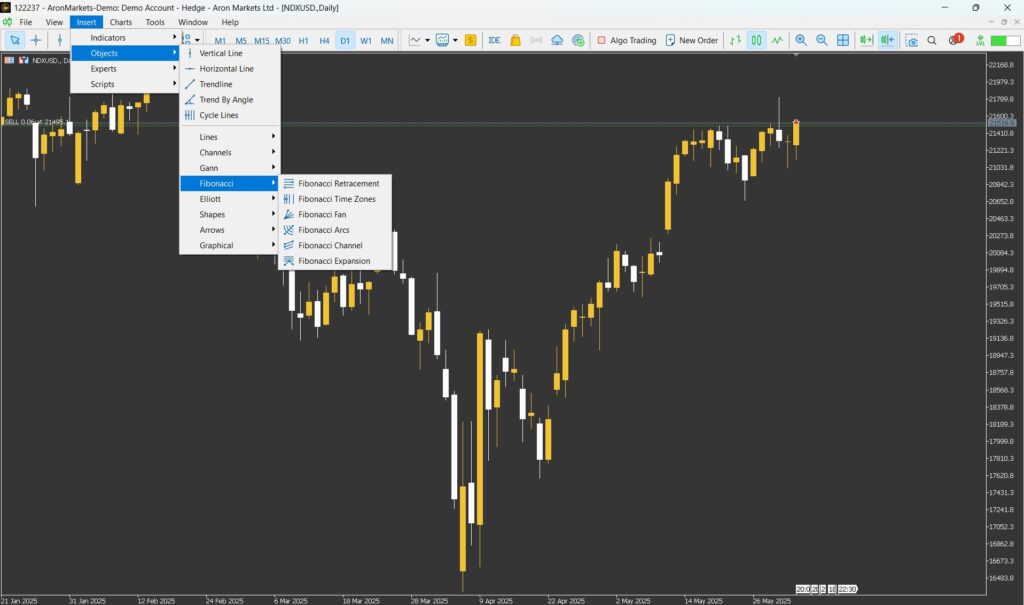This screenshot has width=1024, height=605.
Task: Switch chart to candlestick style
Action: click(756, 40)
